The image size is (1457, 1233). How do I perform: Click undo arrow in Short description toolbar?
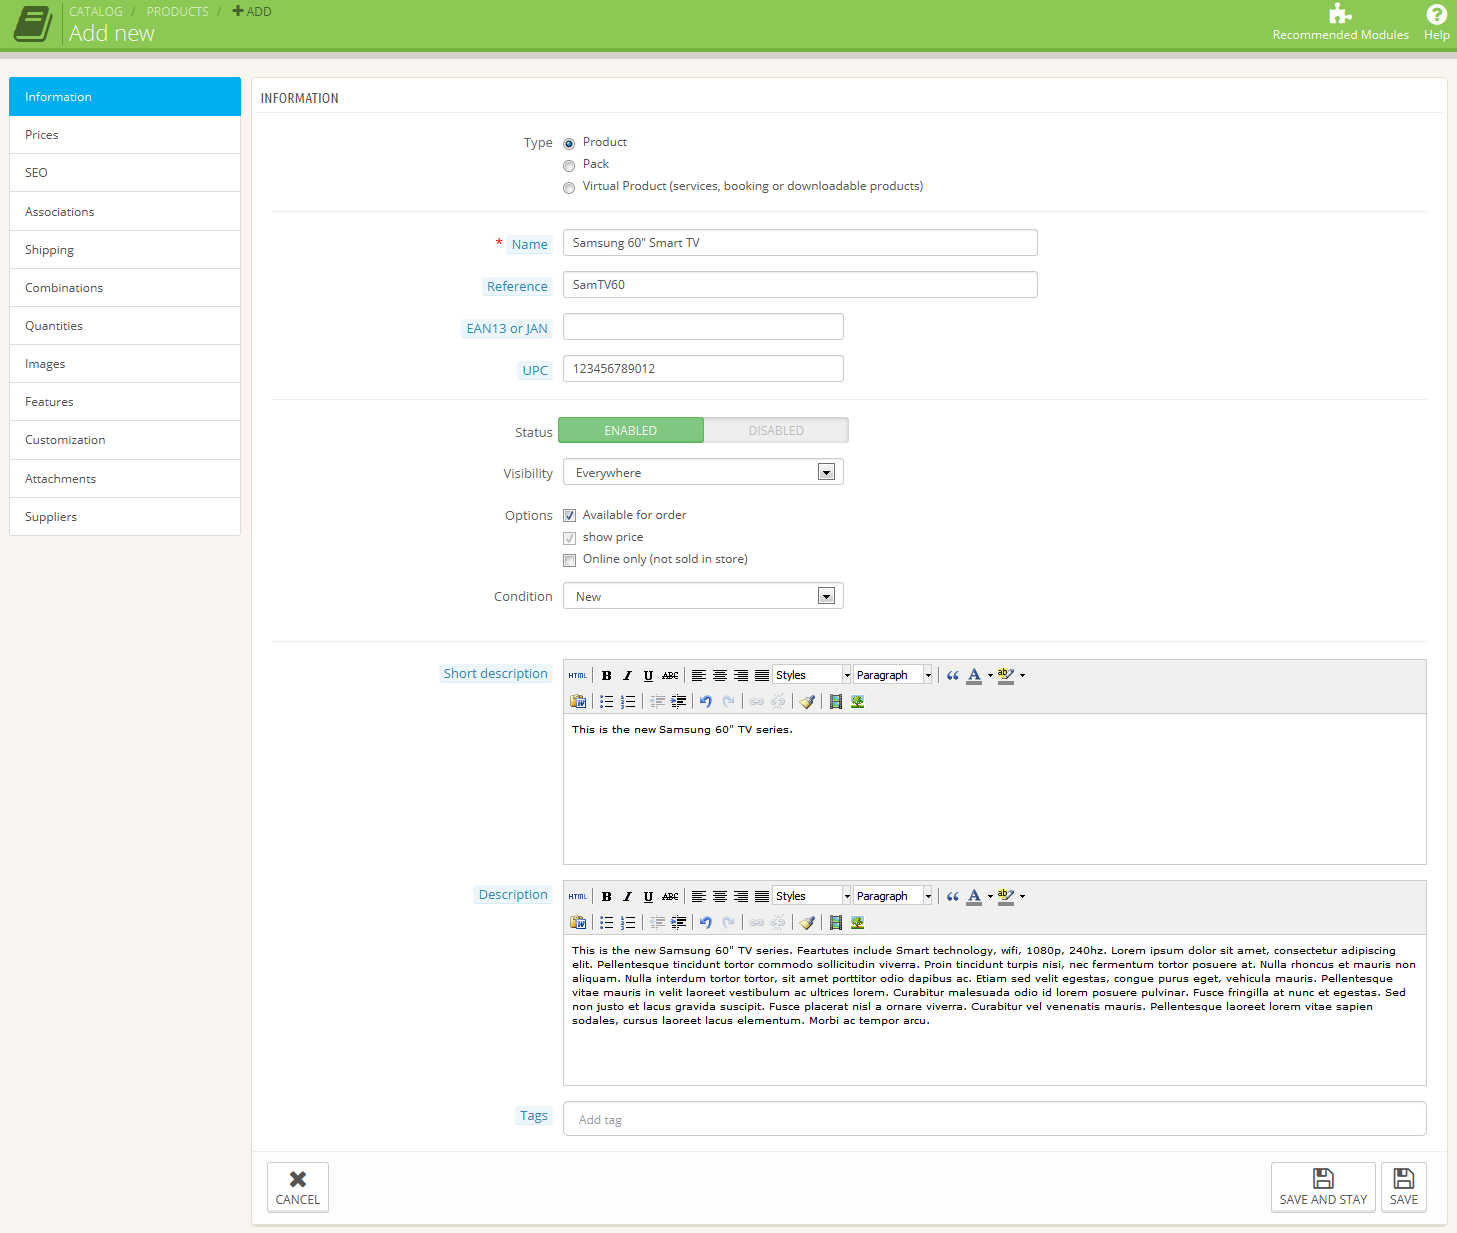[x=705, y=702]
